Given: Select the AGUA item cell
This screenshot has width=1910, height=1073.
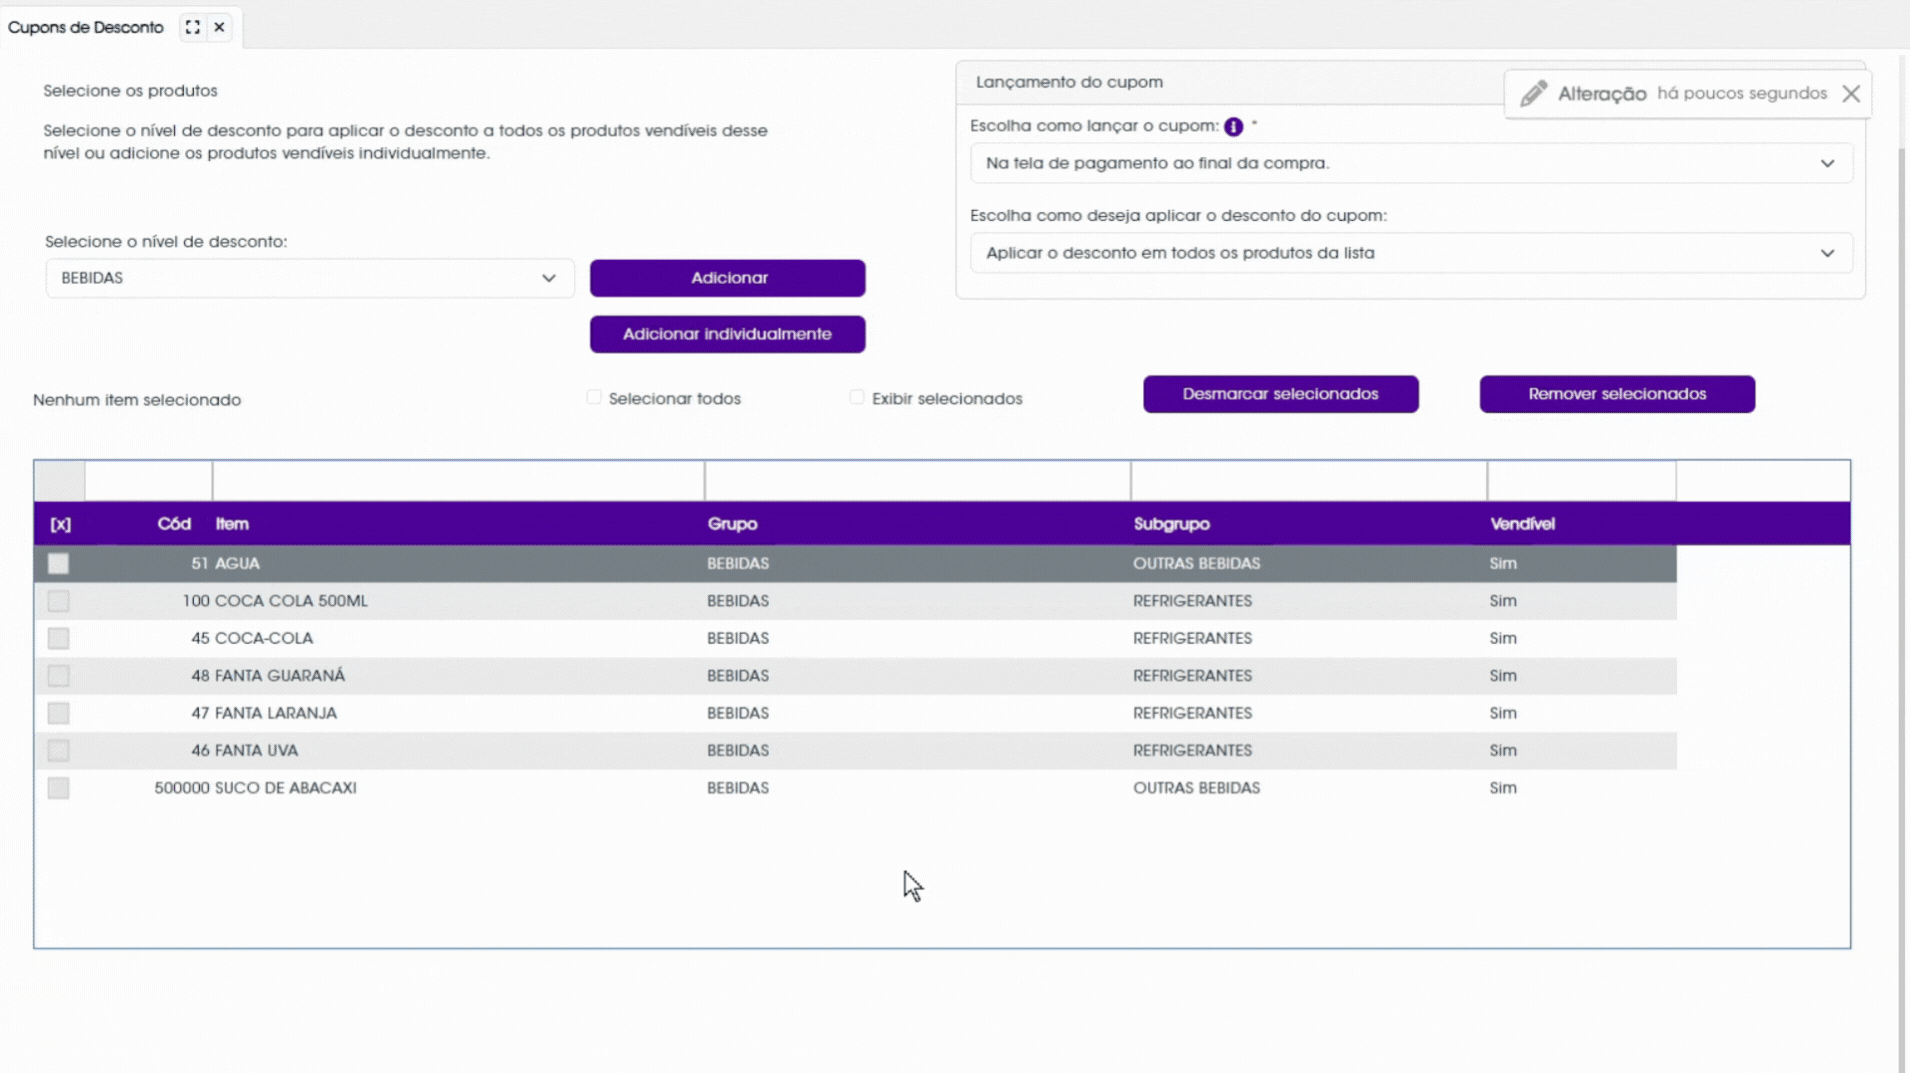Looking at the screenshot, I should pos(237,564).
